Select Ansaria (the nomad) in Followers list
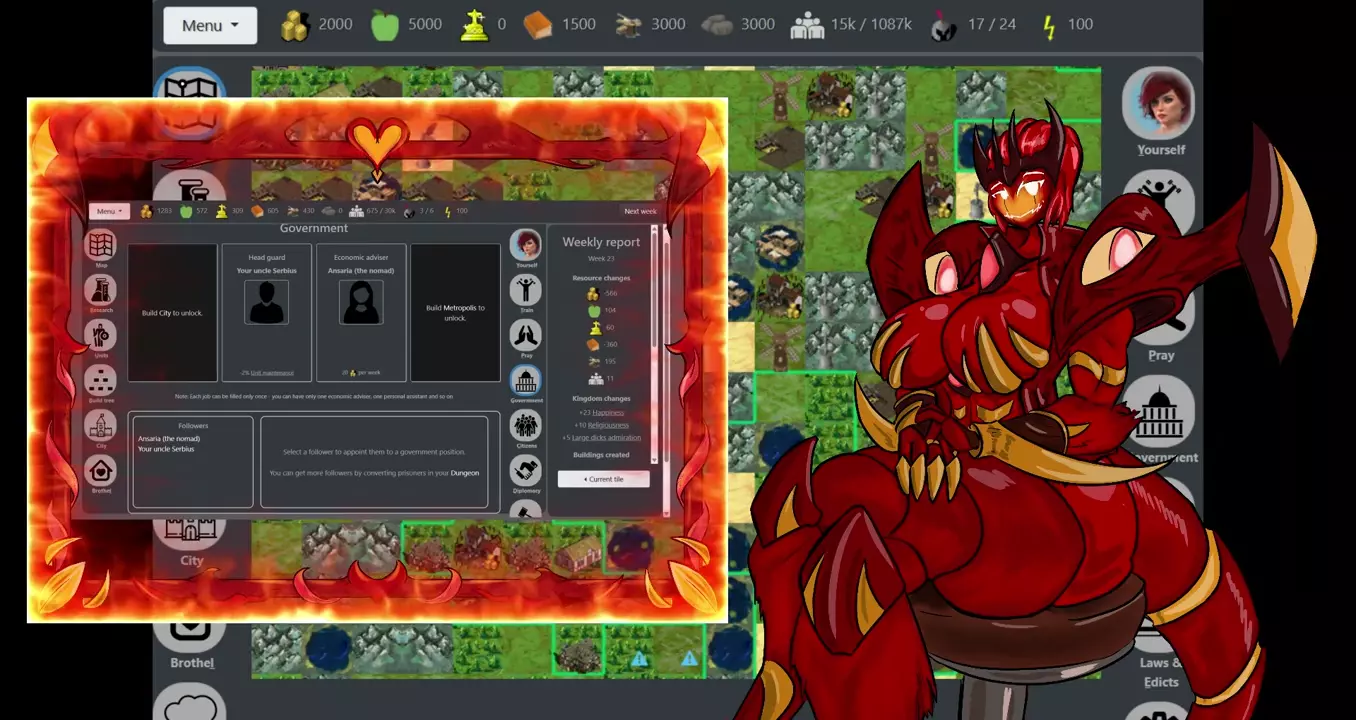The width and height of the screenshot is (1356, 720). pyautogui.click(x=166, y=439)
